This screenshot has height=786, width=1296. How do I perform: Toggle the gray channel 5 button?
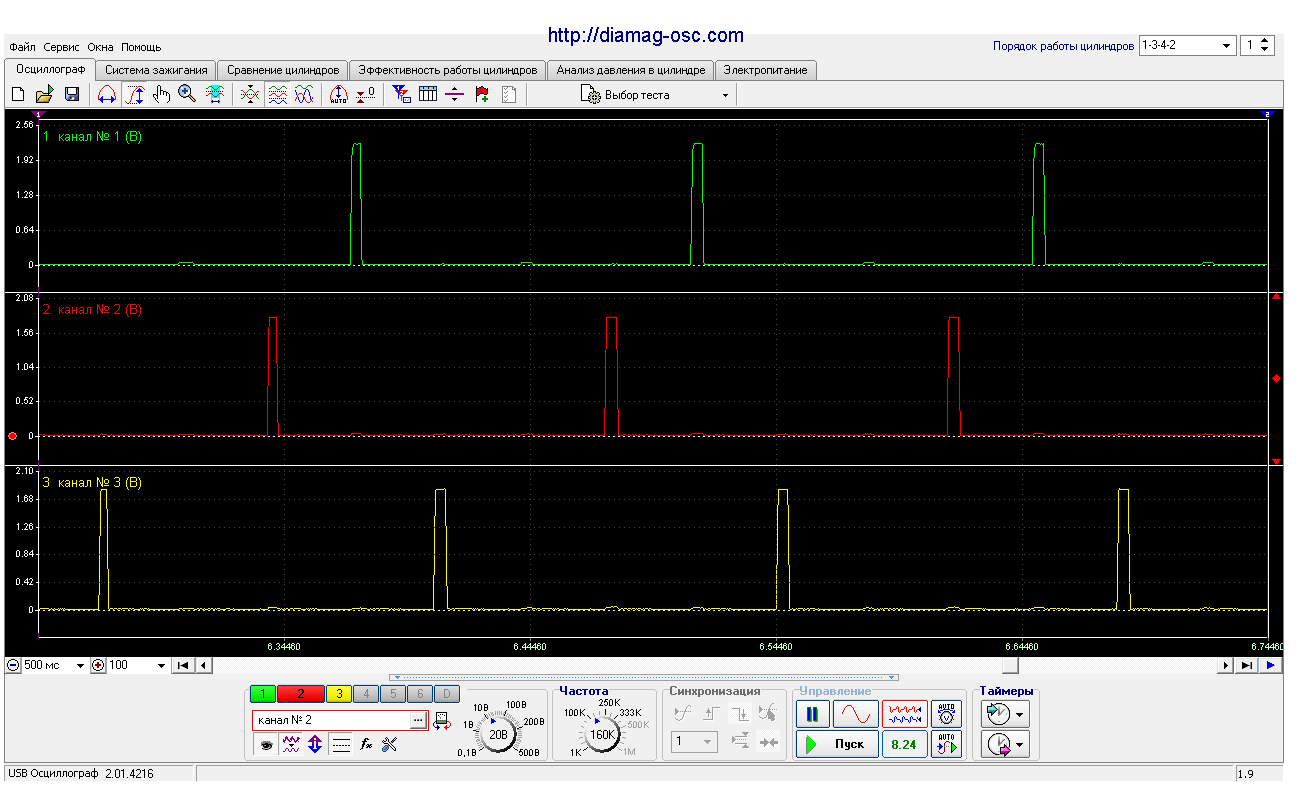pos(393,694)
